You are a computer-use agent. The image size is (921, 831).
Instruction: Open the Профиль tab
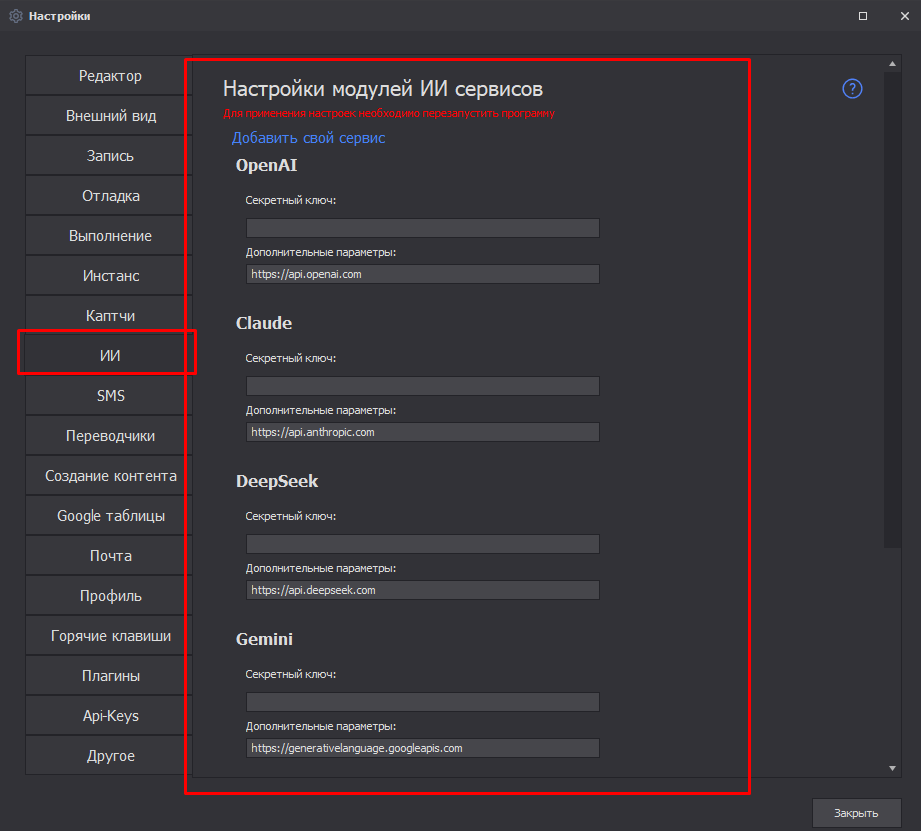[109, 596]
